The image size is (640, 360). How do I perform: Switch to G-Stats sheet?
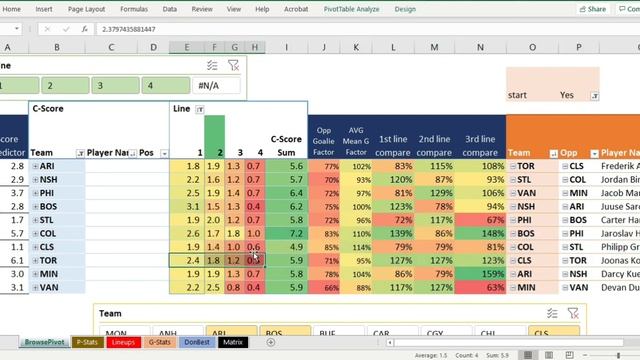(x=160, y=342)
